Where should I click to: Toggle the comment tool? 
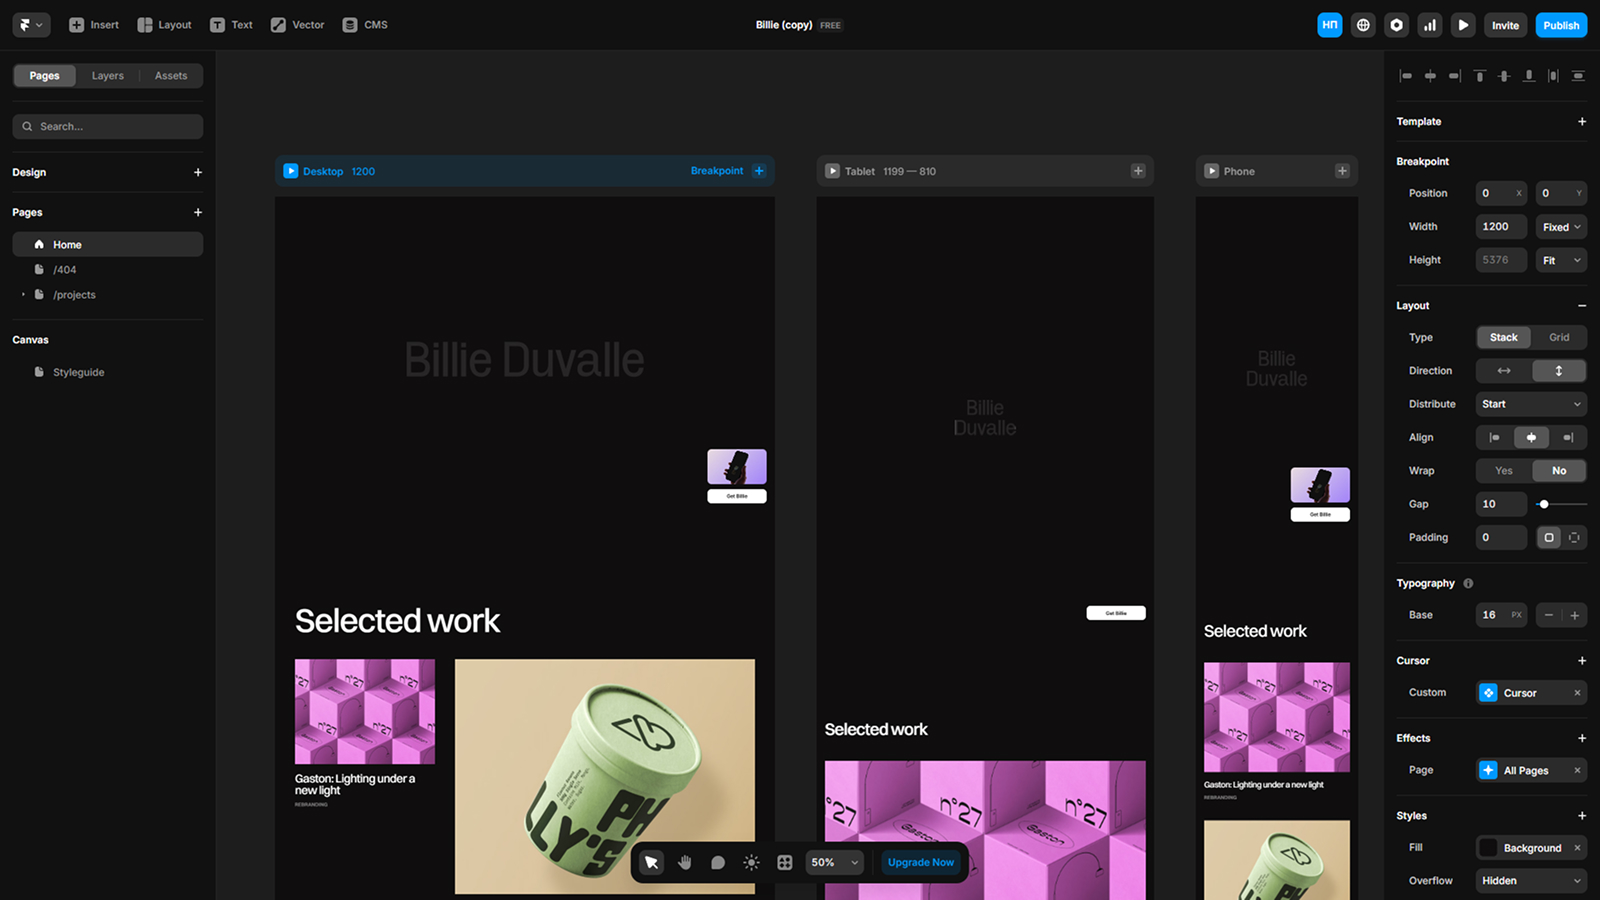(x=718, y=862)
